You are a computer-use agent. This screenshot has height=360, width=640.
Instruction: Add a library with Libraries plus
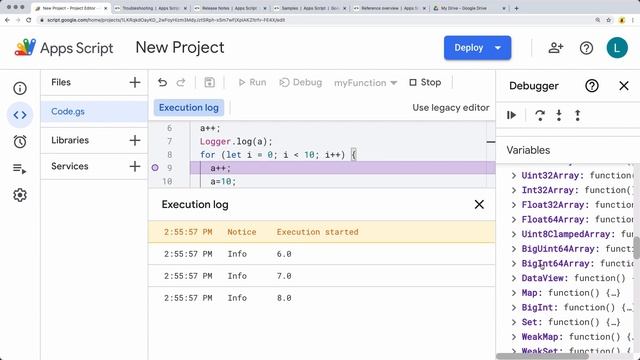coord(135,140)
